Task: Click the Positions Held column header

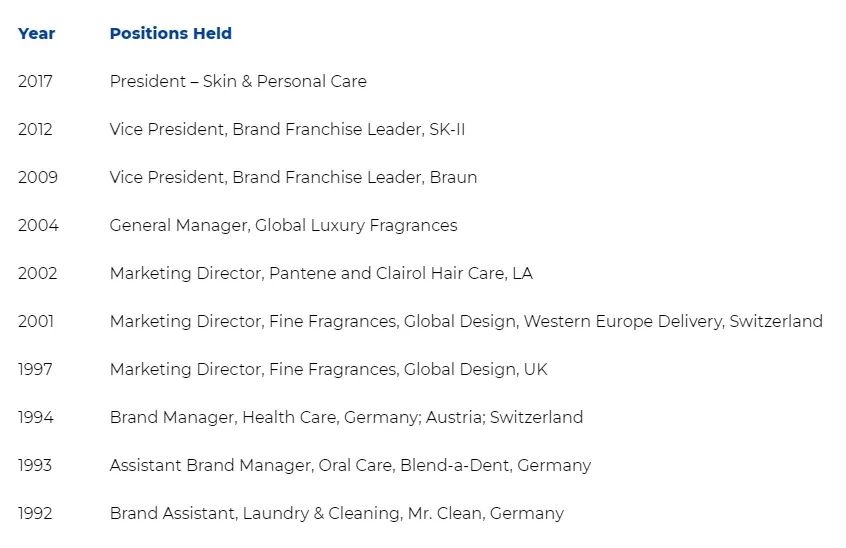Action: tap(170, 33)
